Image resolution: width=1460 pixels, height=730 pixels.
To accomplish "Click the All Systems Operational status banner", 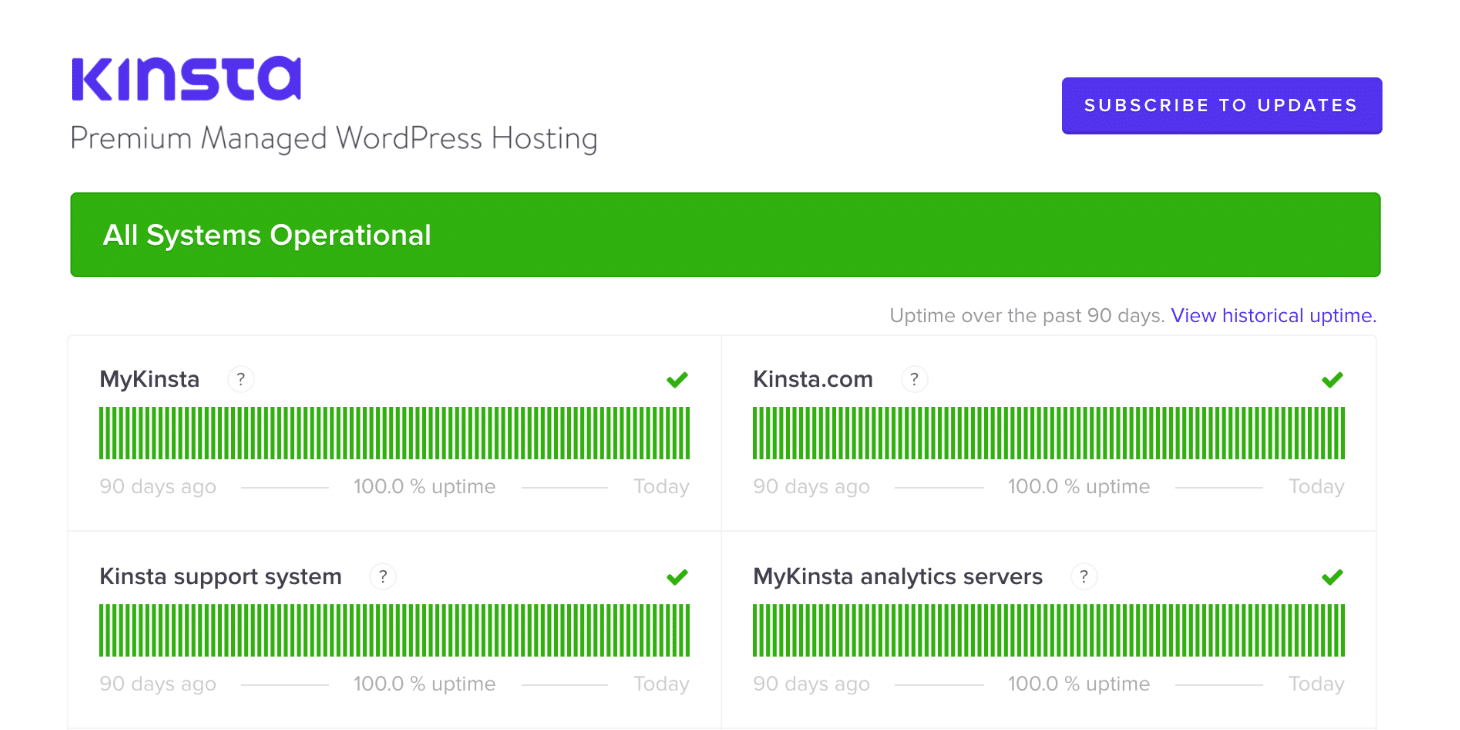I will point(725,234).
